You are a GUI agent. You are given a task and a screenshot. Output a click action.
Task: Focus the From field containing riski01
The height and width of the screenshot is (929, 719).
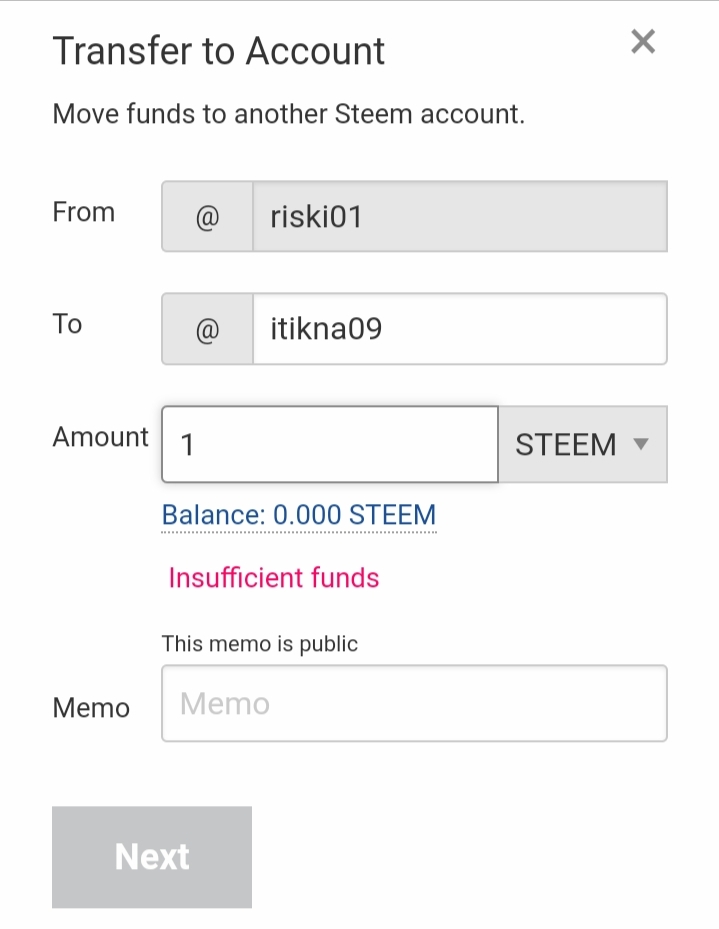coord(459,217)
